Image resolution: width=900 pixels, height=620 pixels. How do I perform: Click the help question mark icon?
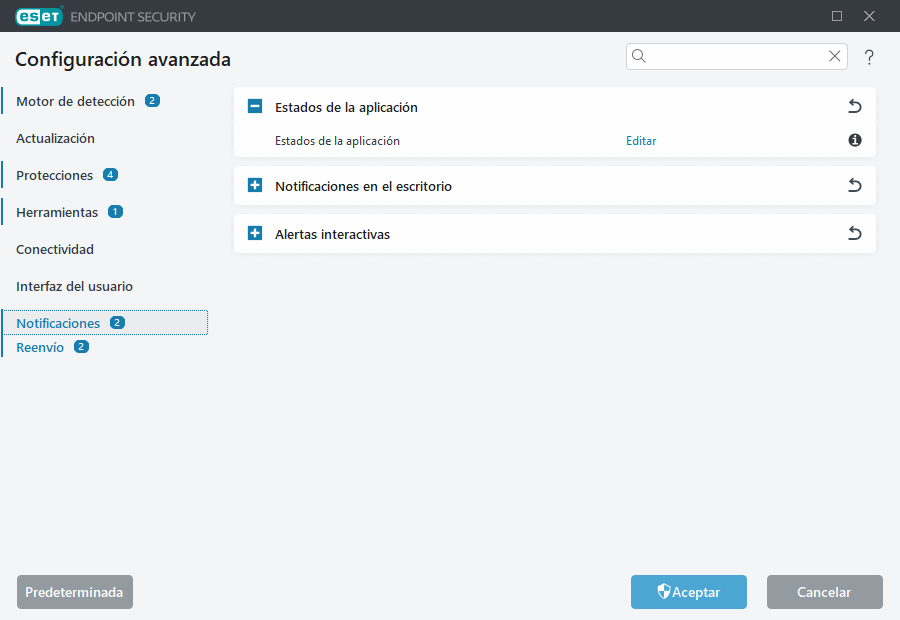click(869, 57)
